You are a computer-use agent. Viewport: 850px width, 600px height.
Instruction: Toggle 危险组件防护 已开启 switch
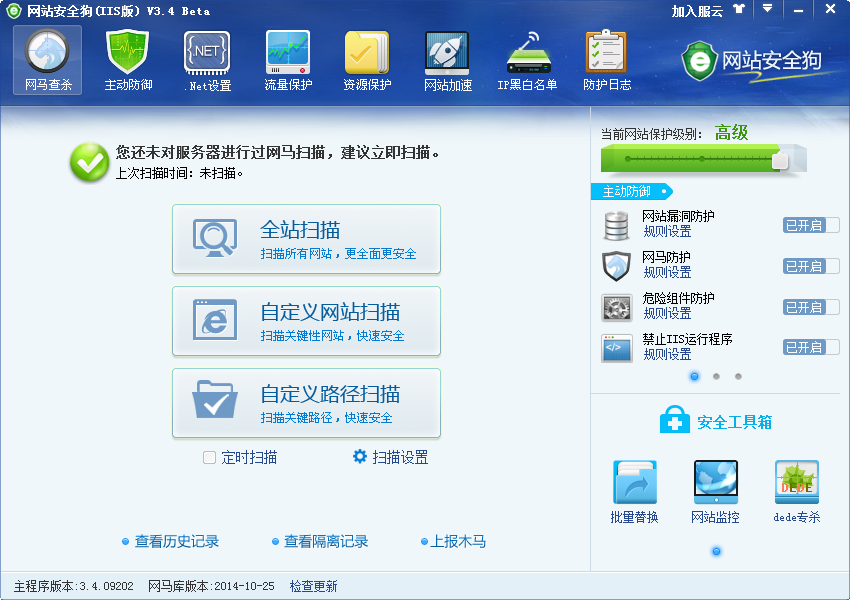(x=811, y=307)
